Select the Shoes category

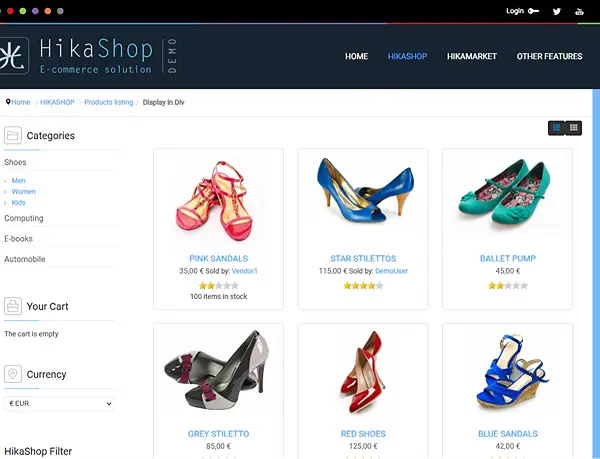[15, 162]
